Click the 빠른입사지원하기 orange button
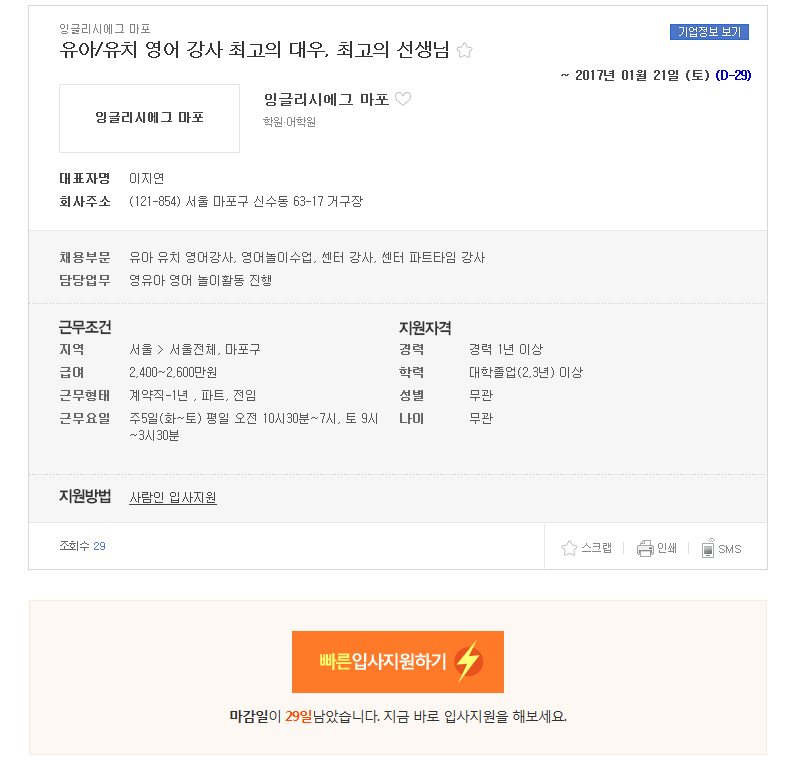 398,662
